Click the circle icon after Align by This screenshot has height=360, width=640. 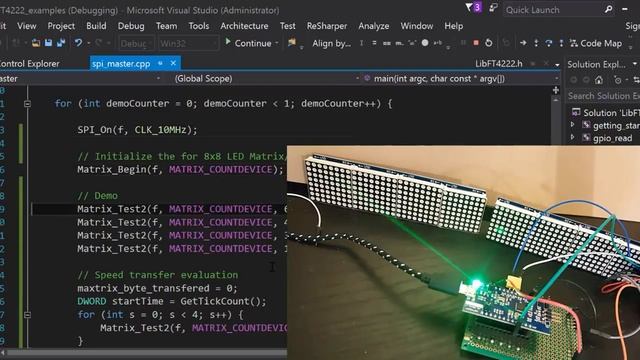(425, 42)
